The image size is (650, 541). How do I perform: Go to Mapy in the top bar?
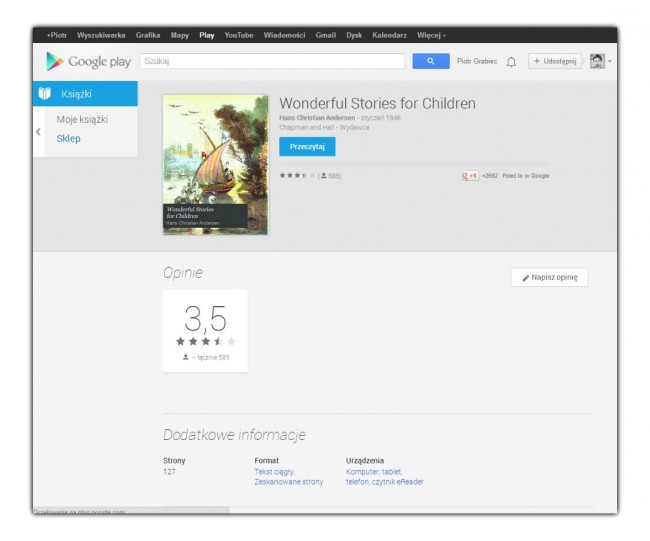(x=180, y=35)
